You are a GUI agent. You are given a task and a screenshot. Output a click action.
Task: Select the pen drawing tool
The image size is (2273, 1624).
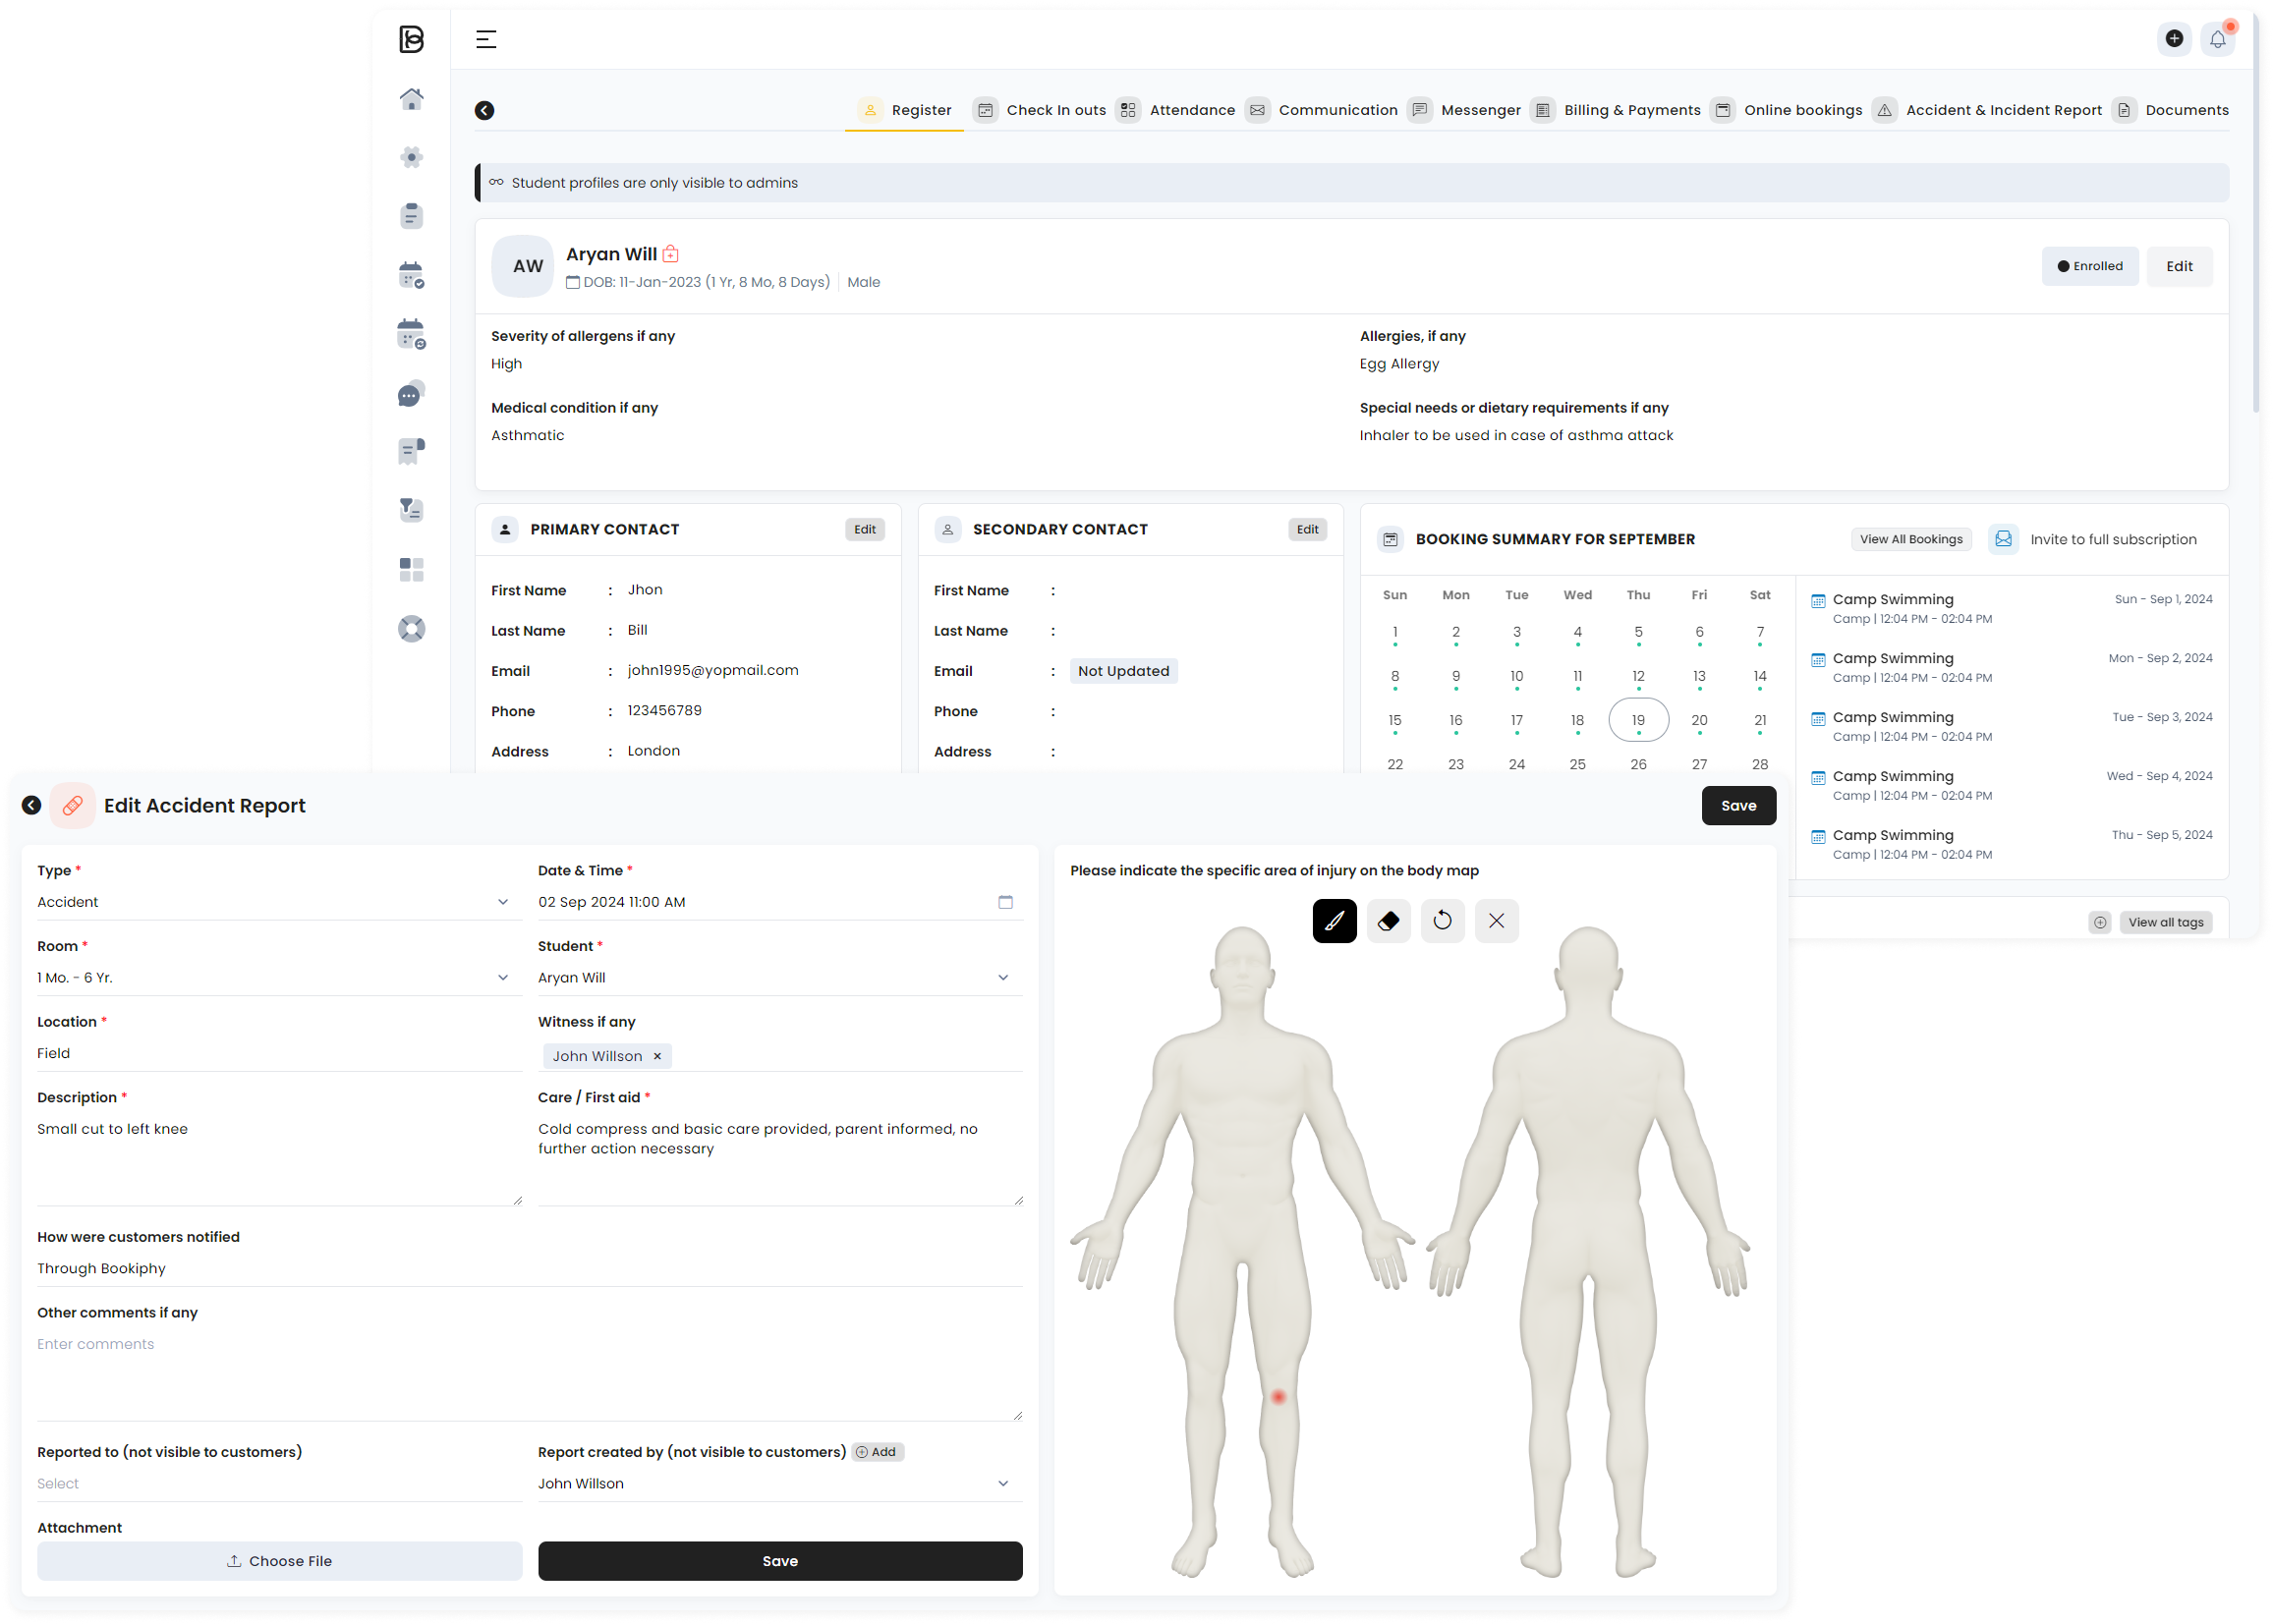(x=1334, y=921)
